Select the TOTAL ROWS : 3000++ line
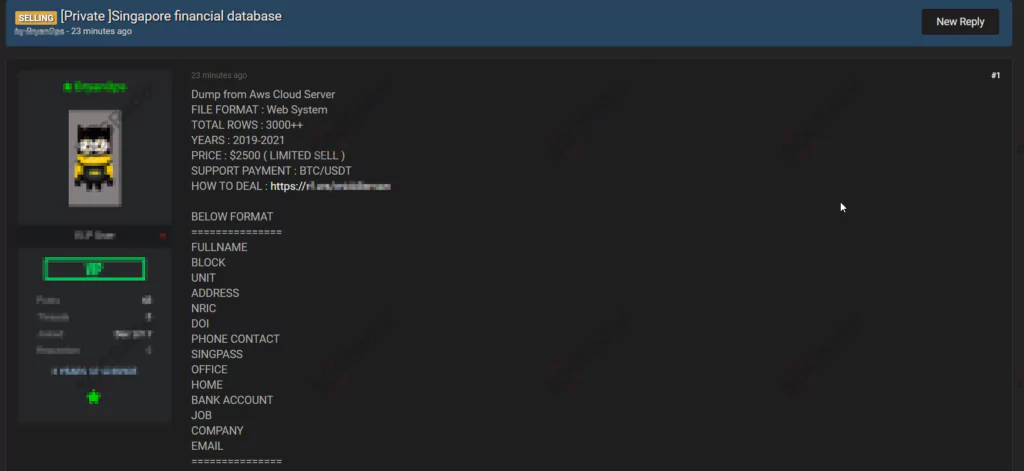 click(x=247, y=125)
